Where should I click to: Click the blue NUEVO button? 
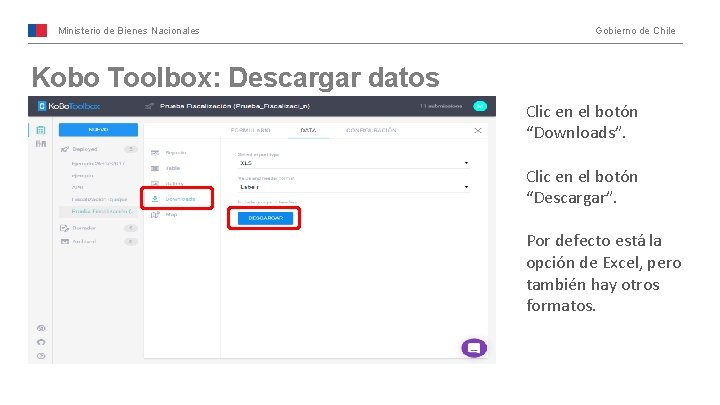point(98,130)
